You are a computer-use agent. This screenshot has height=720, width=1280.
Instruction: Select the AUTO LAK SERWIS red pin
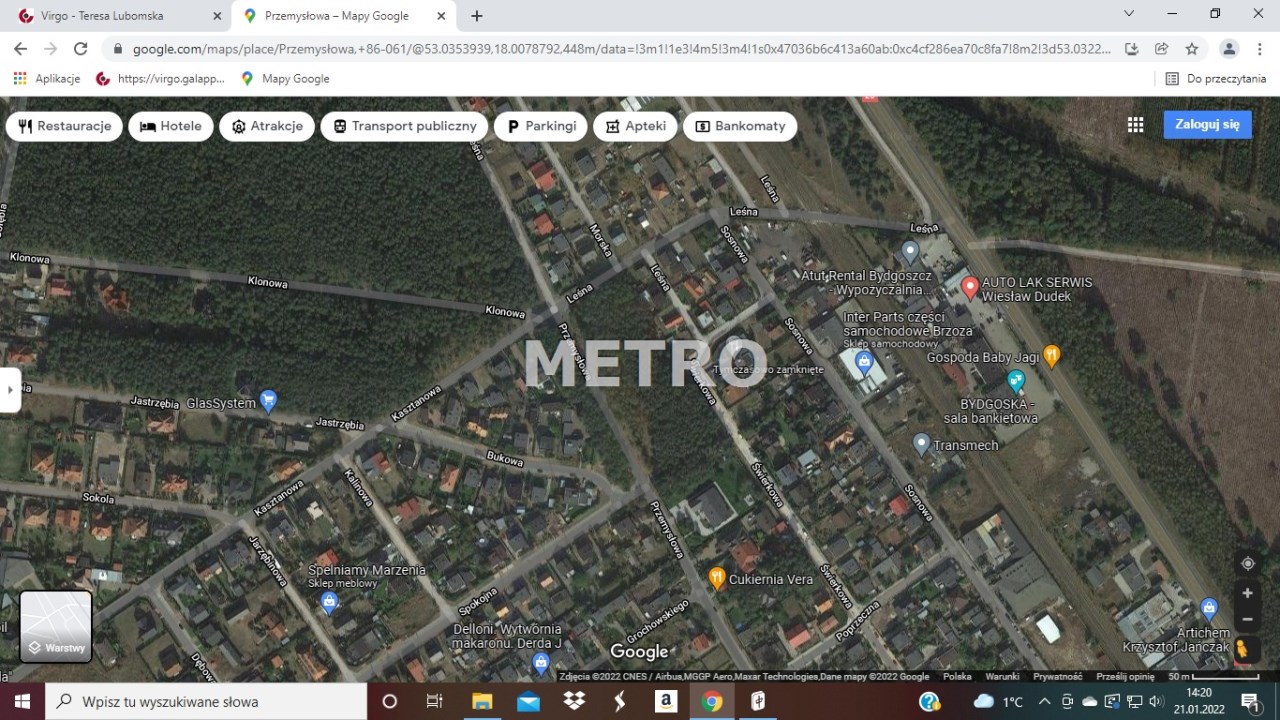(969, 288)
